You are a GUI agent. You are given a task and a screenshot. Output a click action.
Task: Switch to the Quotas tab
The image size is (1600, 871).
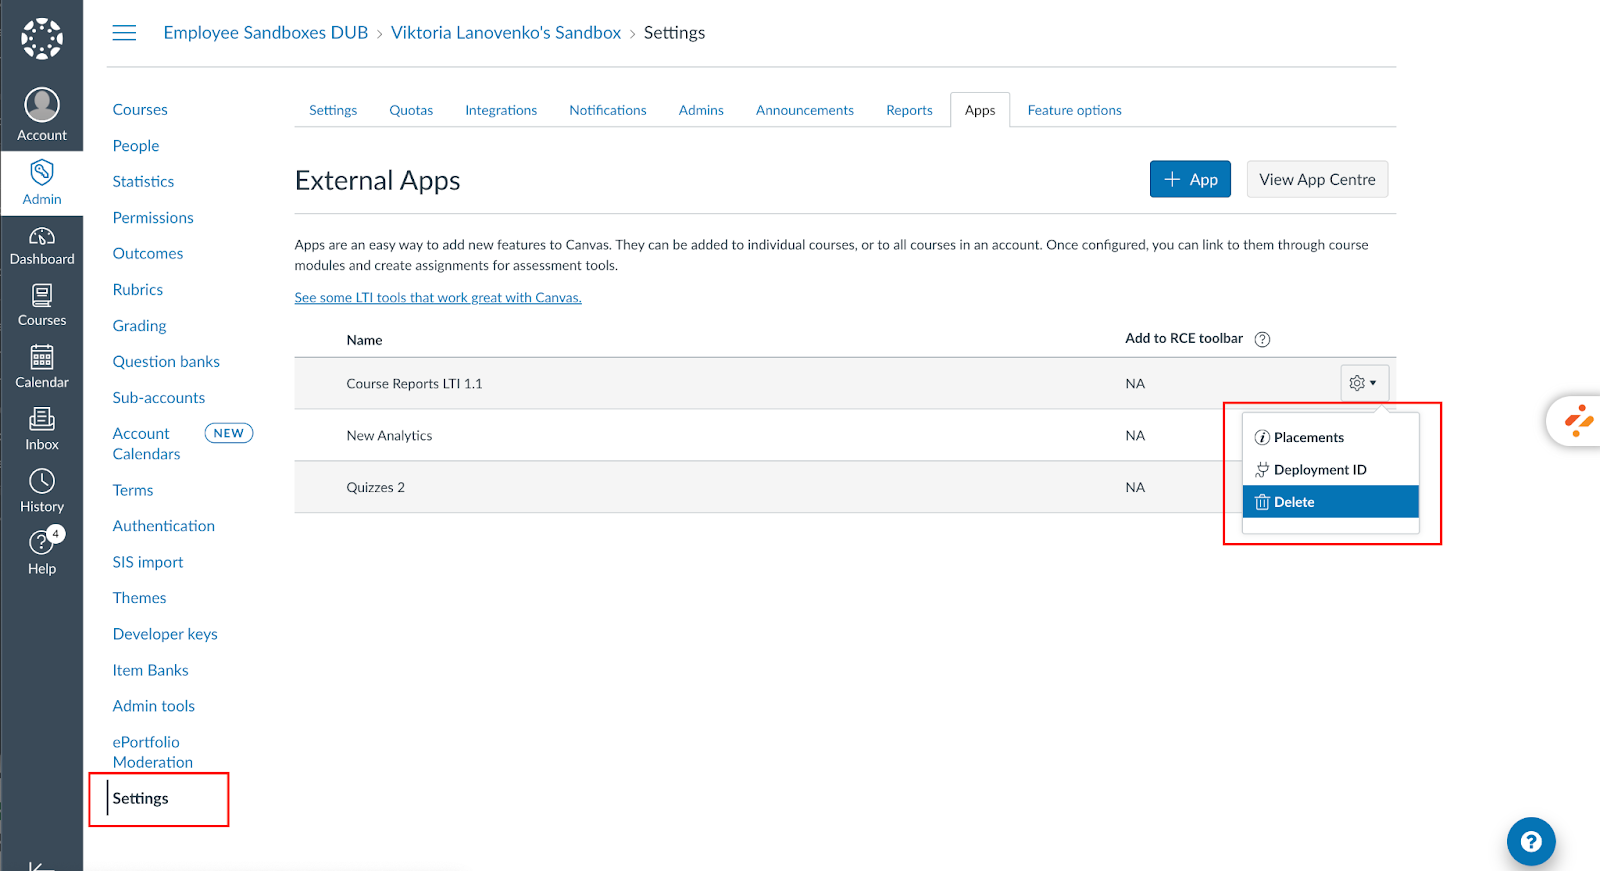click(x=411, y=110)
